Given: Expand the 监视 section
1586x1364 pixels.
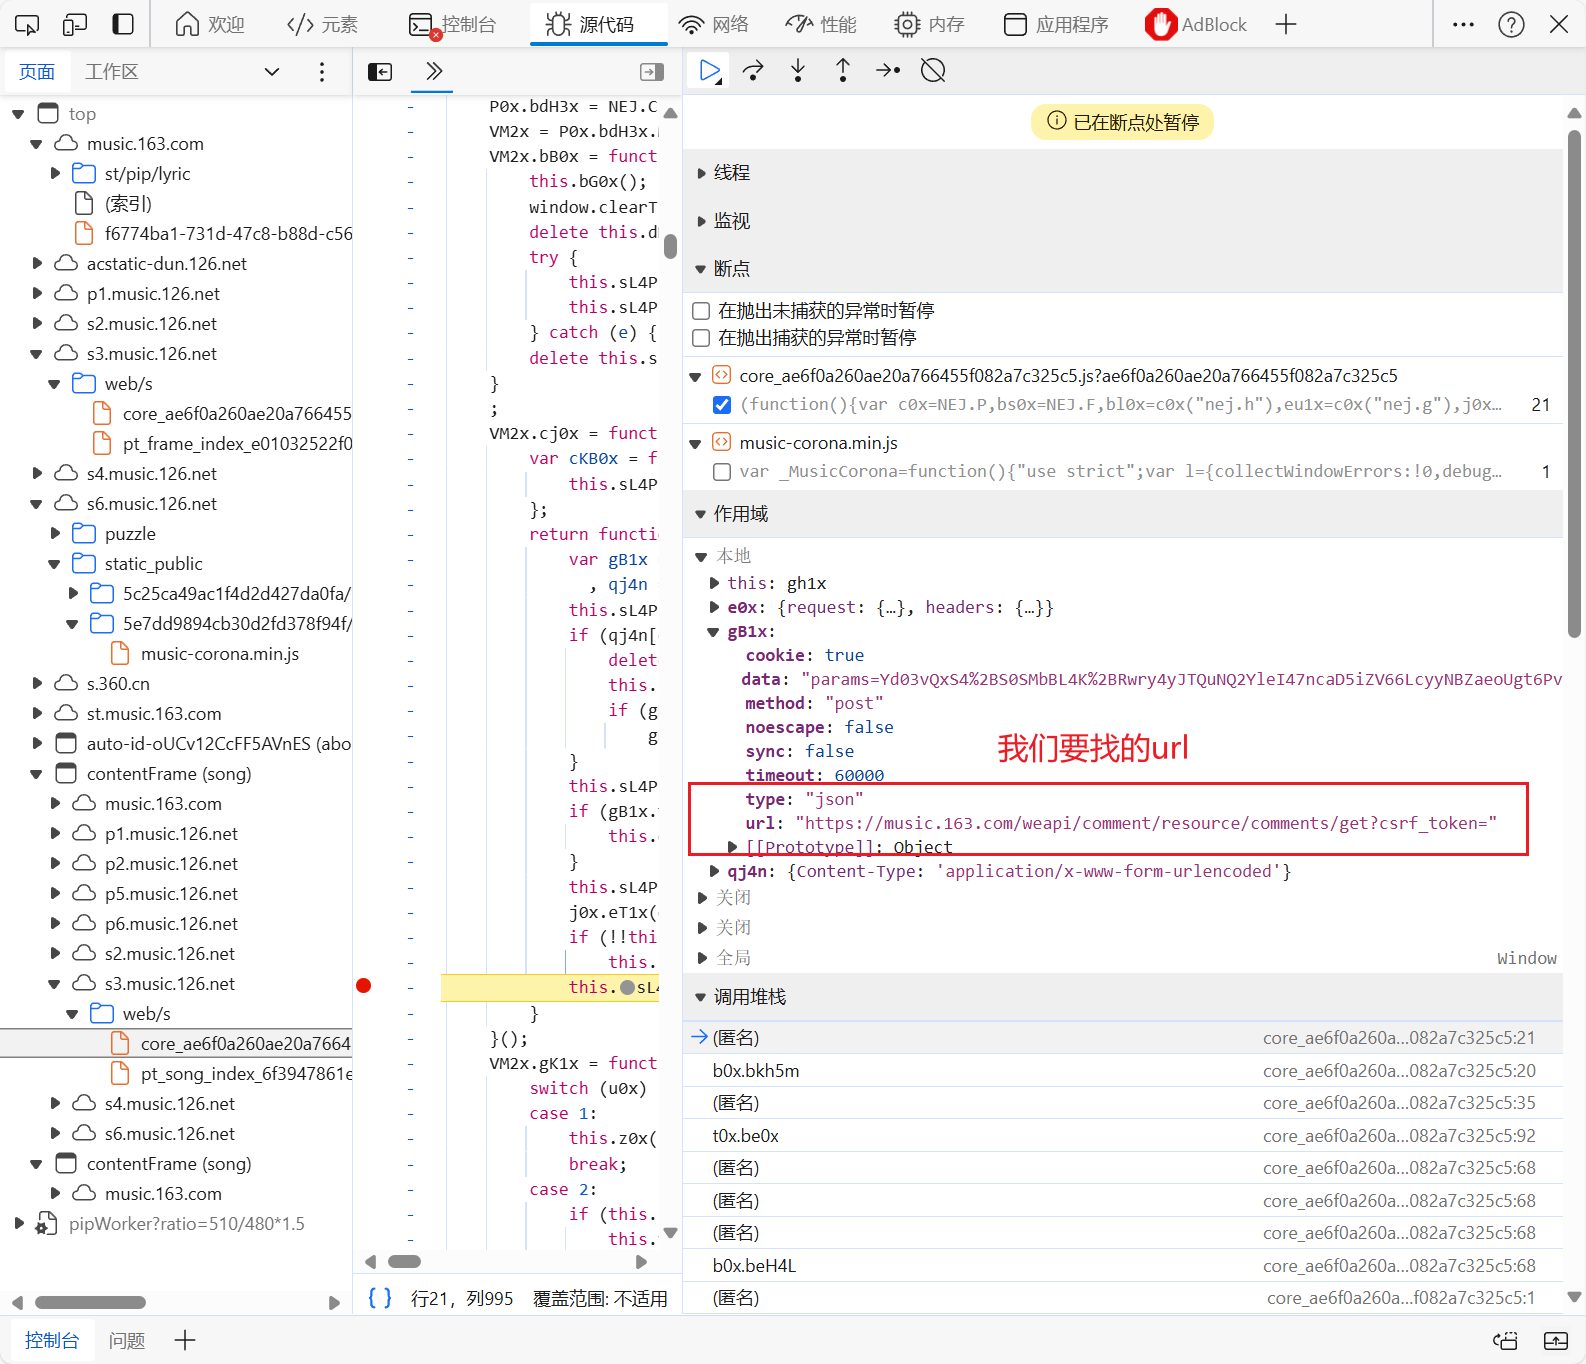Looking at the screenshot, I should [731, 221].
